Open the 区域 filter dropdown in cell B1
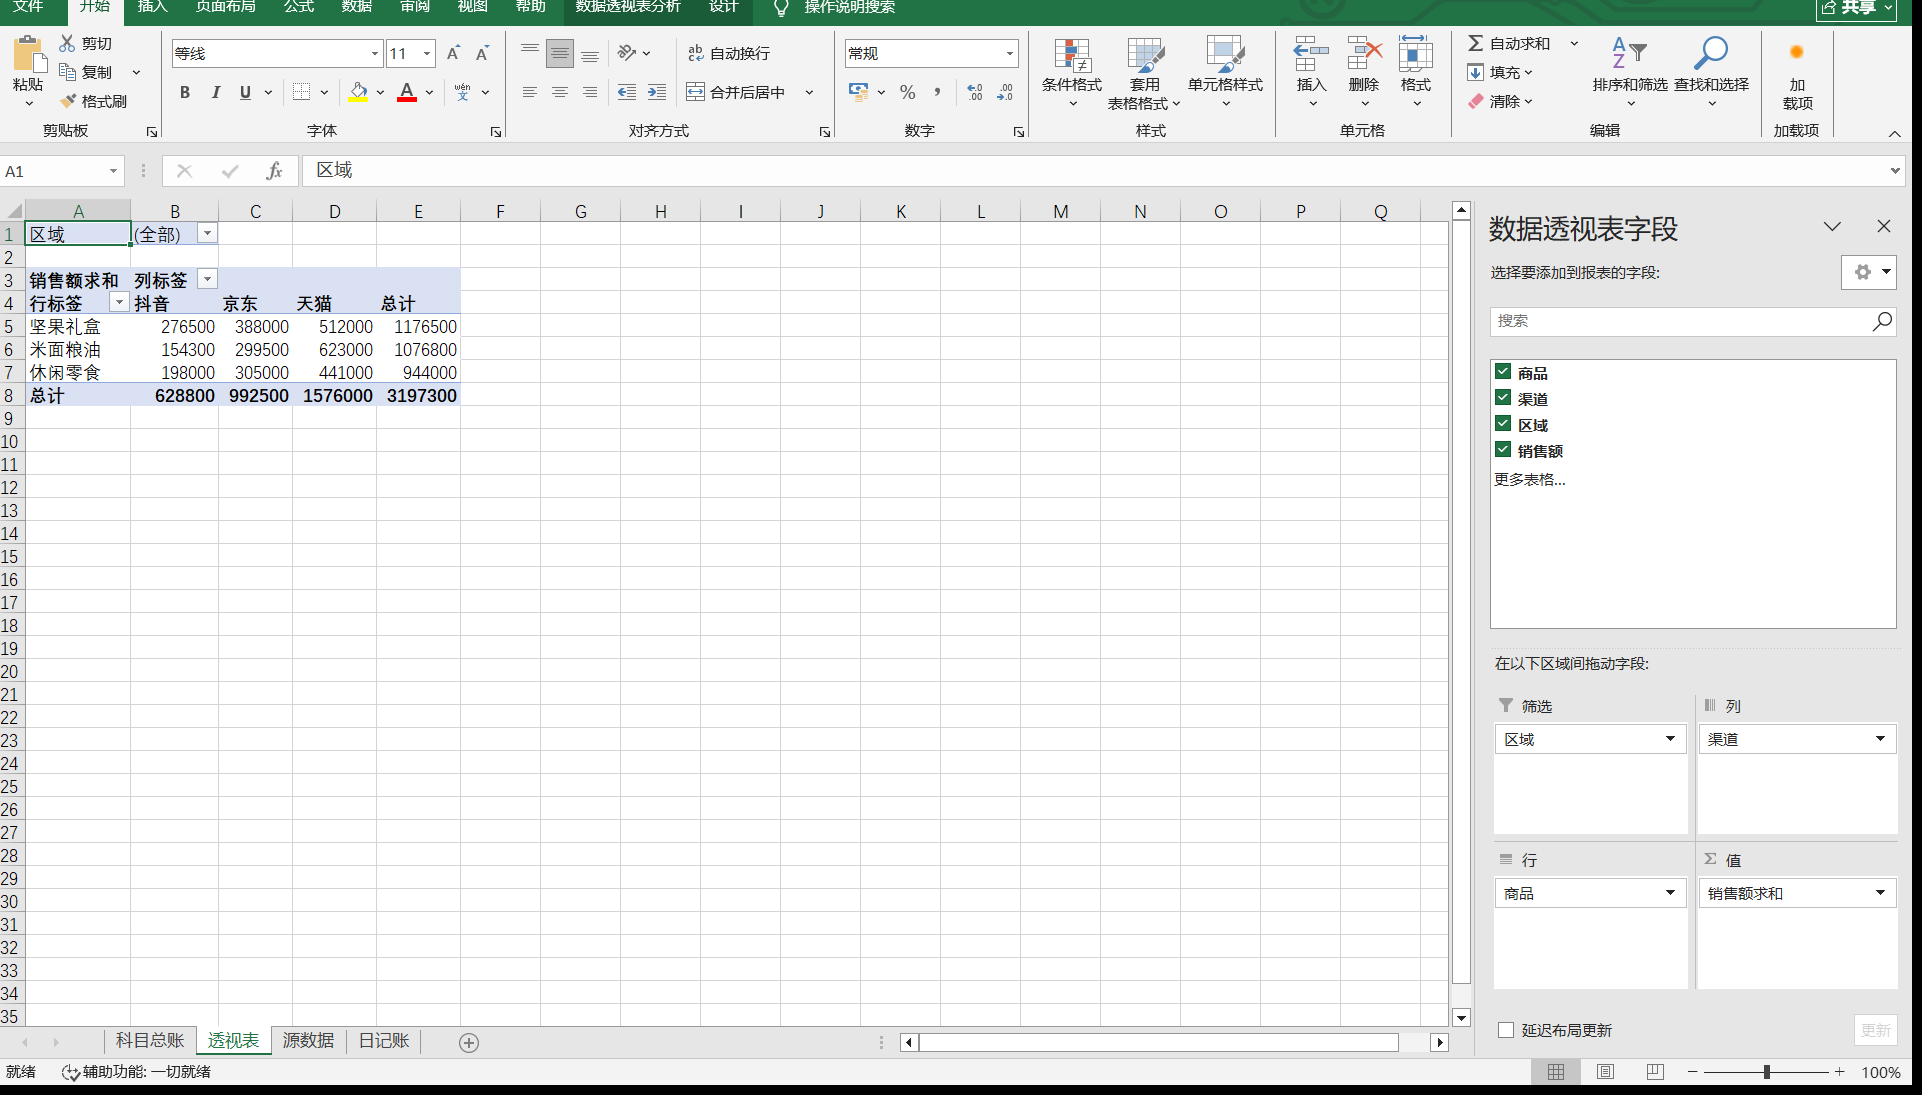Viewport: 1922px width, 1095px height. [x=207, y=233]
